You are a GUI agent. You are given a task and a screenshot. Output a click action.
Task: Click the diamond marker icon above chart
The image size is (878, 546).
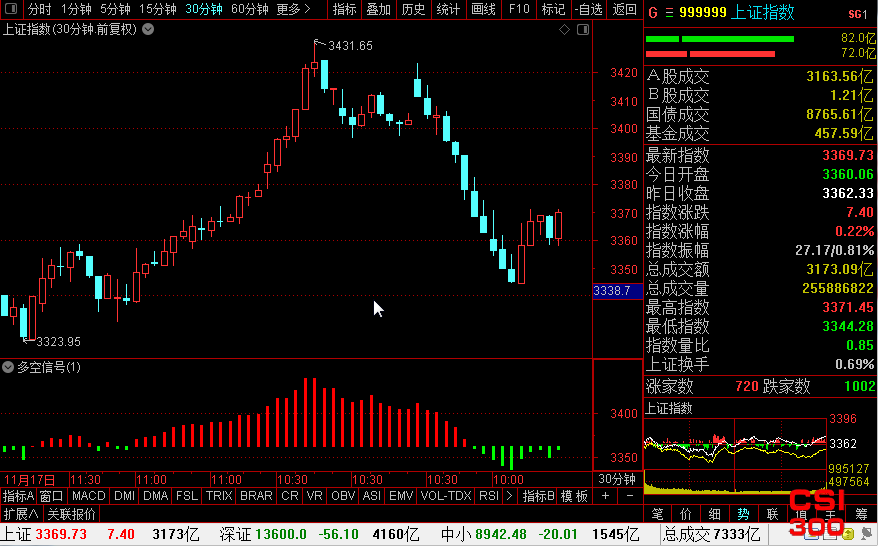564,30
